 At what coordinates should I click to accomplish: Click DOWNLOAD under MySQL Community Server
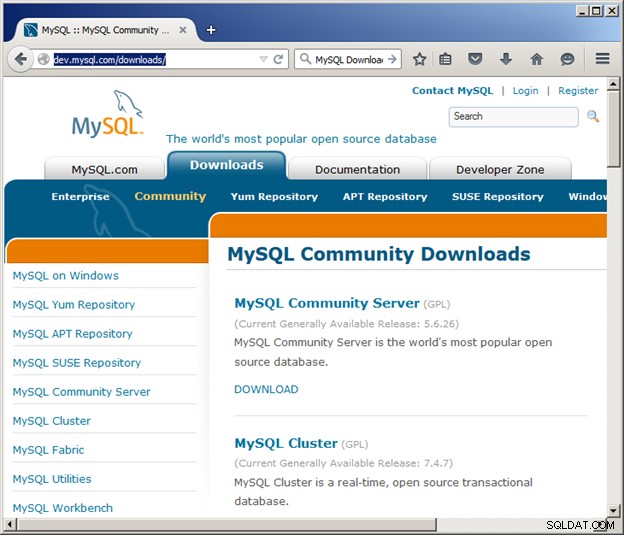[266, 389]
